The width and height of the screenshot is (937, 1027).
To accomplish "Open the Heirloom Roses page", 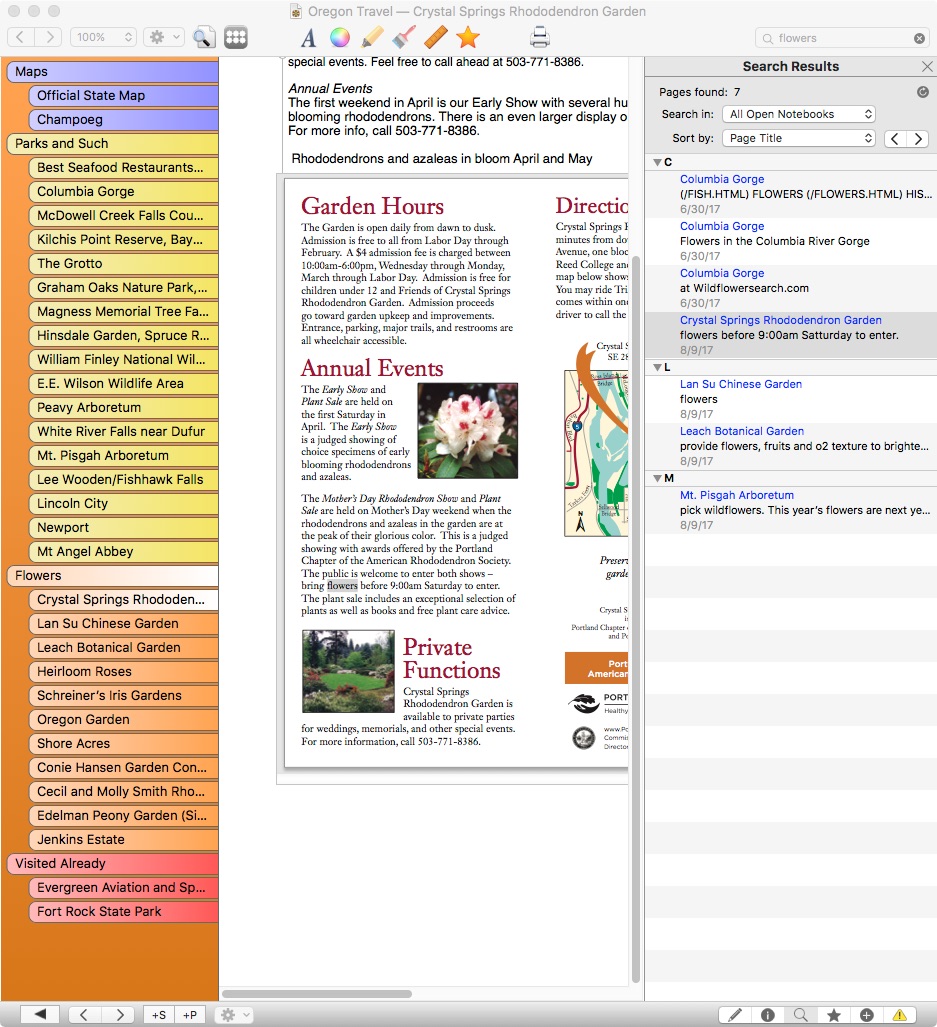I will tap(123, 671).
